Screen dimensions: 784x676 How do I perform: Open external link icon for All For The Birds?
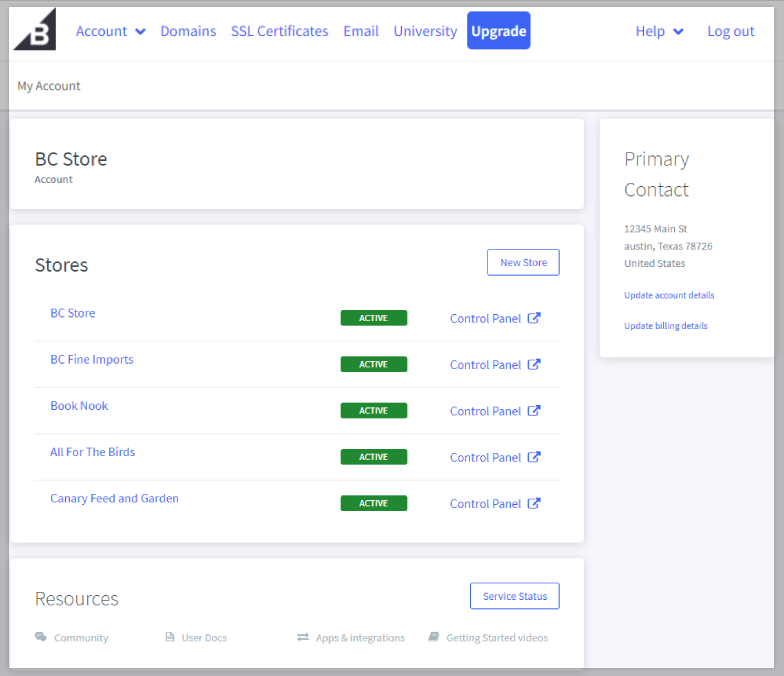[534, 457]
